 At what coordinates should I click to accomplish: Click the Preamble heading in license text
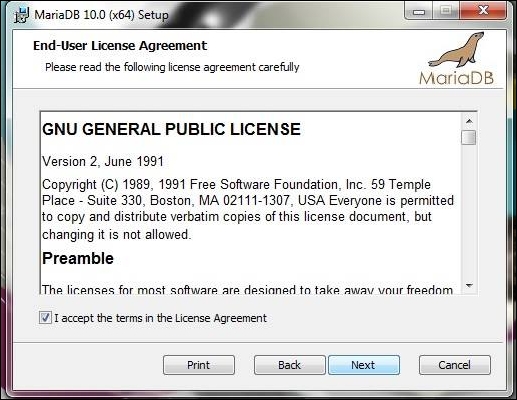pos(78,259)
